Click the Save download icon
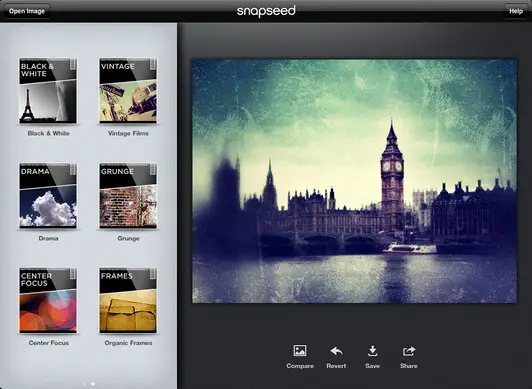Image resolution: width=532 pixels, height=389 pixels. coord(373,351)
